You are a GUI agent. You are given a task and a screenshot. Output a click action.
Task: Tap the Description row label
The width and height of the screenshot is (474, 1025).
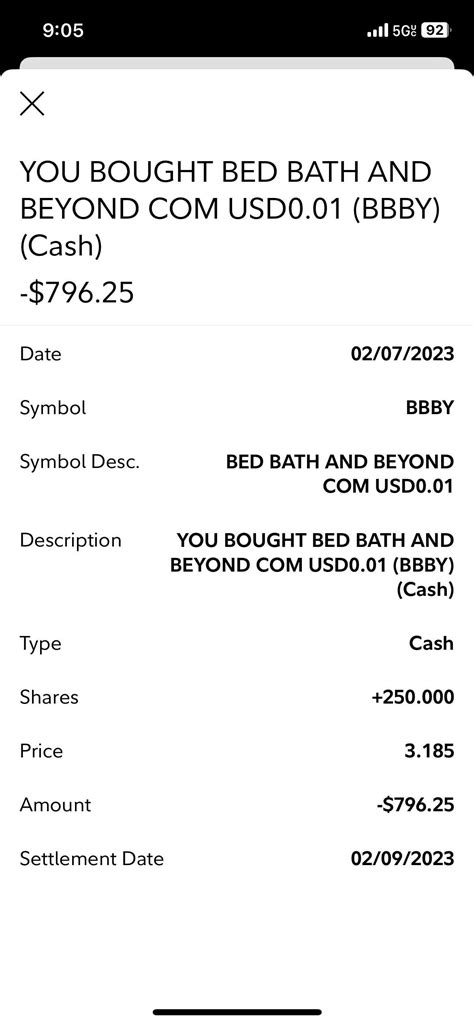[x=71, y=541]
